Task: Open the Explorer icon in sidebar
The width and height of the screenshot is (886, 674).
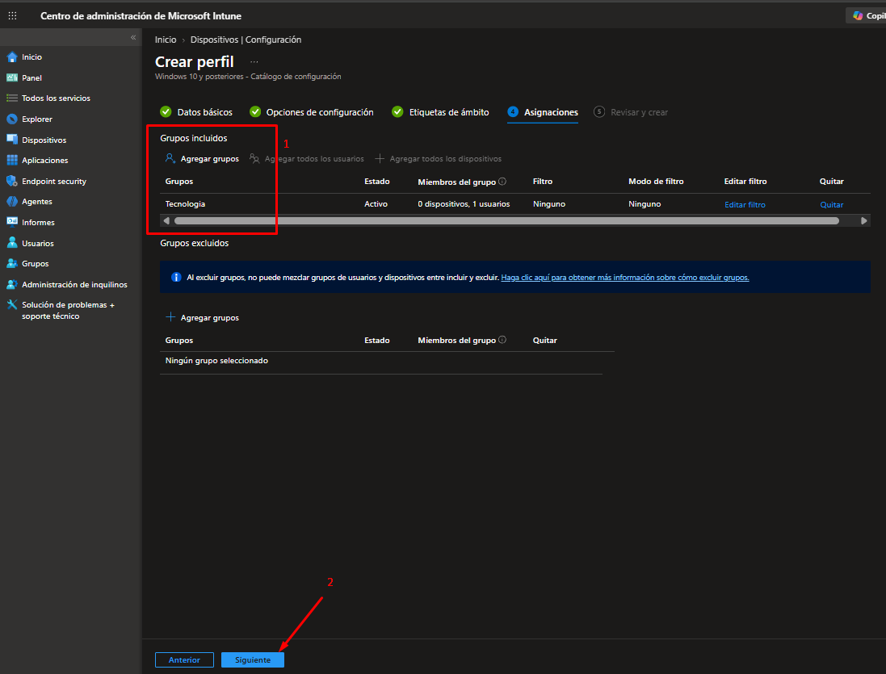Action: [12, 119]
